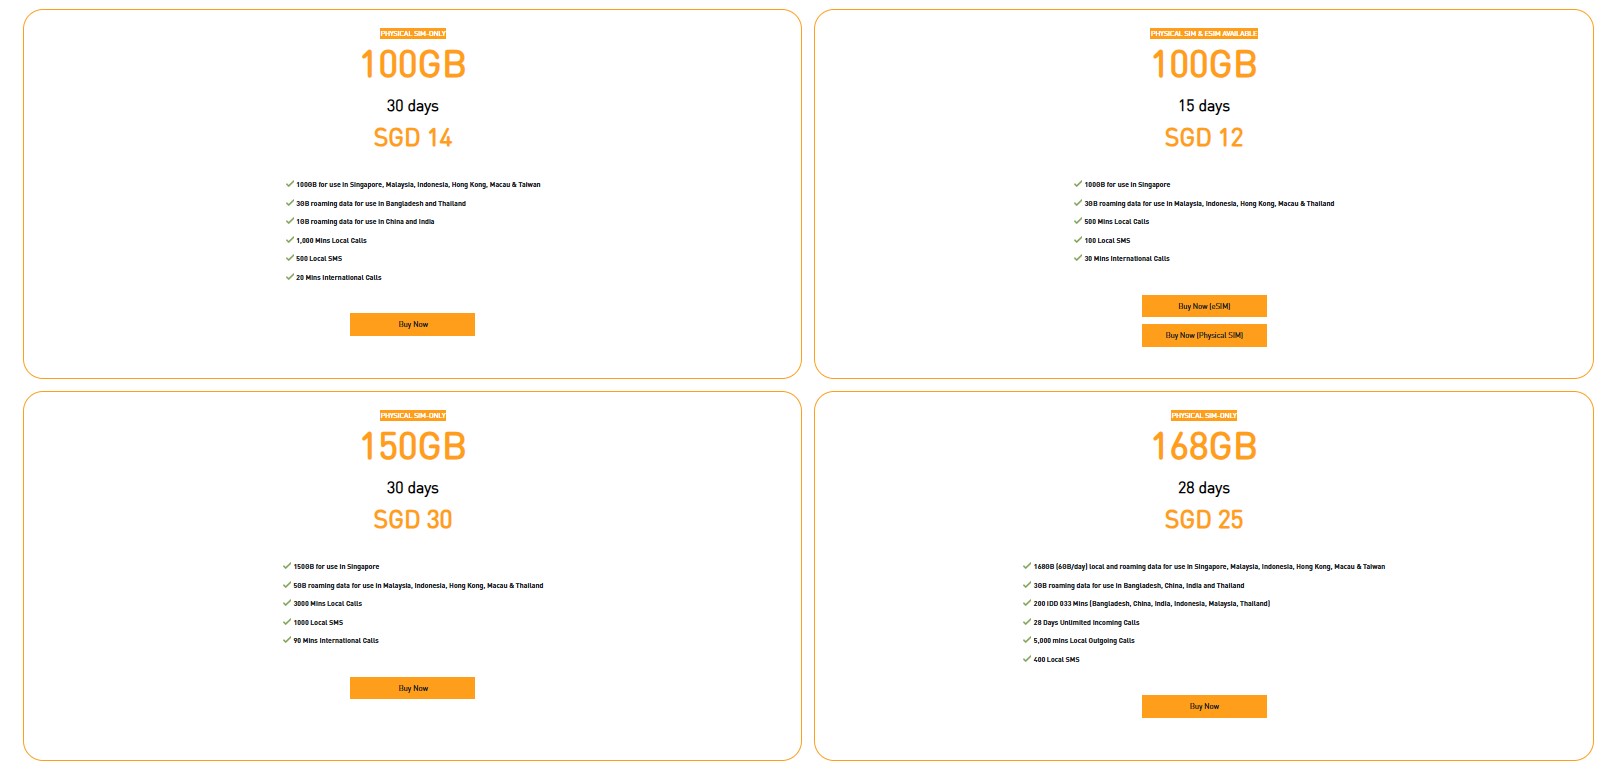Click the checkmark beside '100GB for use in Singapore'
This screenshot has width=1621, height=776.
click(1077, 184)
